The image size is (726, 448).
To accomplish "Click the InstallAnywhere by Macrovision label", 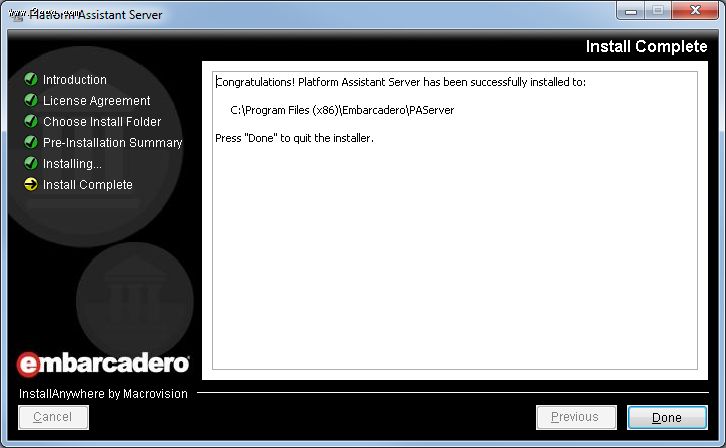I will [x=103, y=394].
